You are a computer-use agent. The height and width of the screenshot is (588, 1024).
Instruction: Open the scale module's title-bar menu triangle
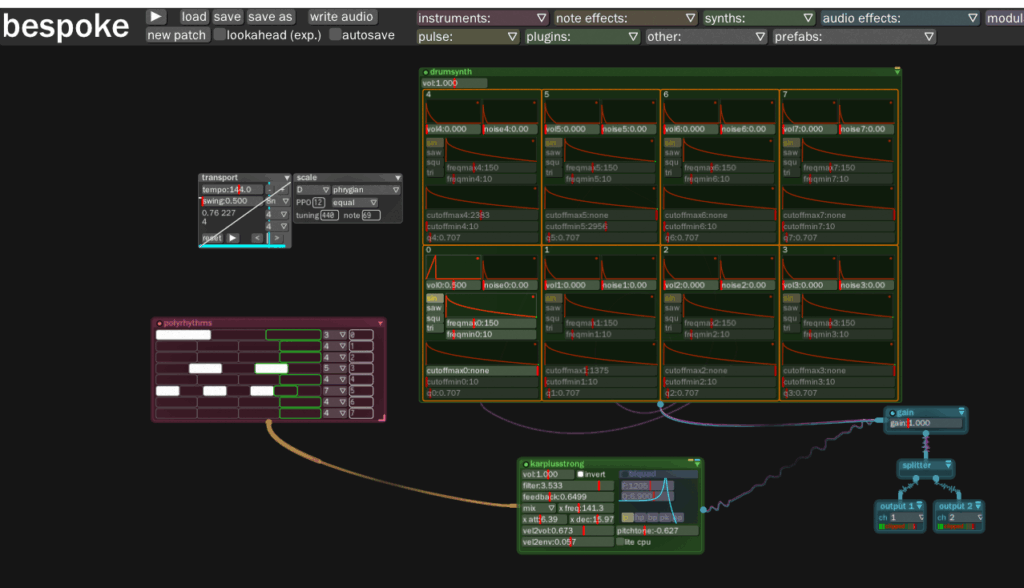[397, 178]
